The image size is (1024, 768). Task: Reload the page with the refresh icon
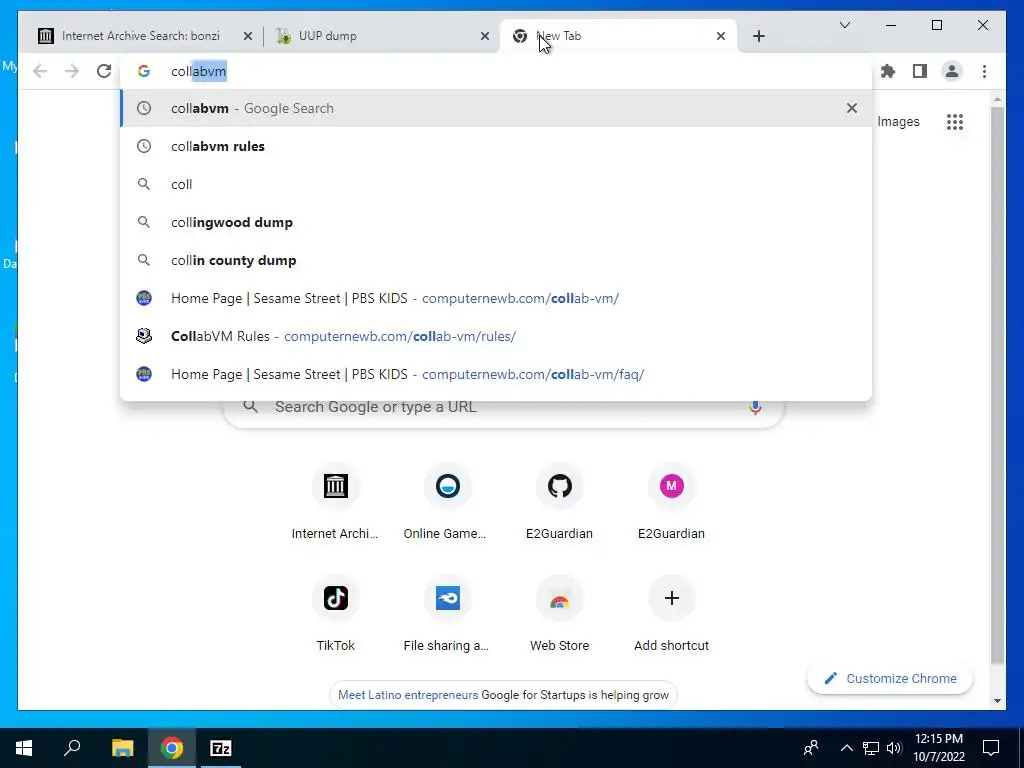(104, 71)
